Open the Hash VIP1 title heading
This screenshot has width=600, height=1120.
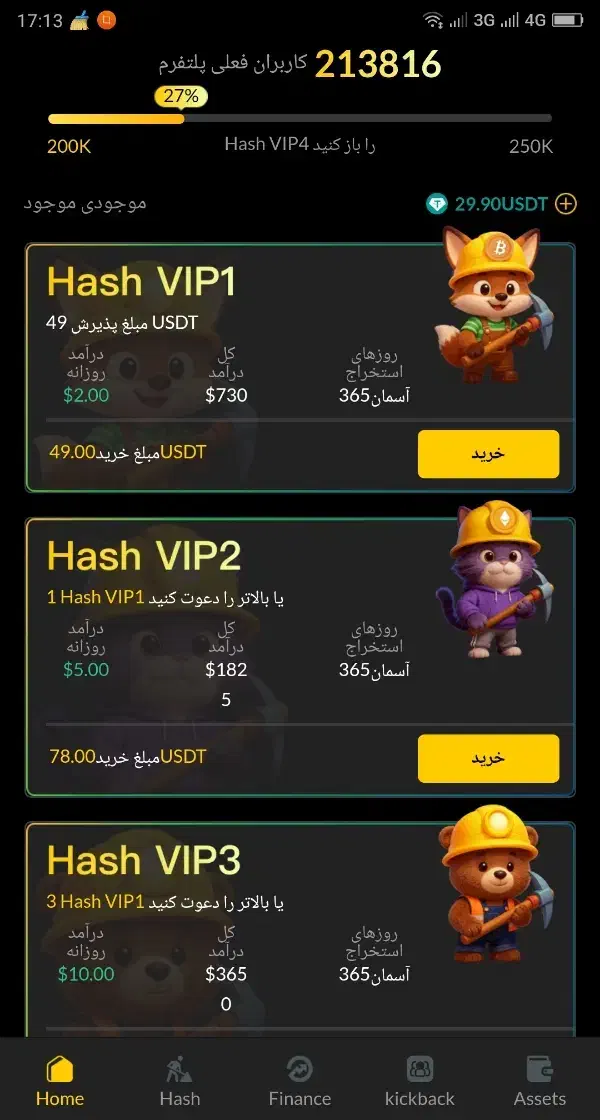(x=141, y=282)
